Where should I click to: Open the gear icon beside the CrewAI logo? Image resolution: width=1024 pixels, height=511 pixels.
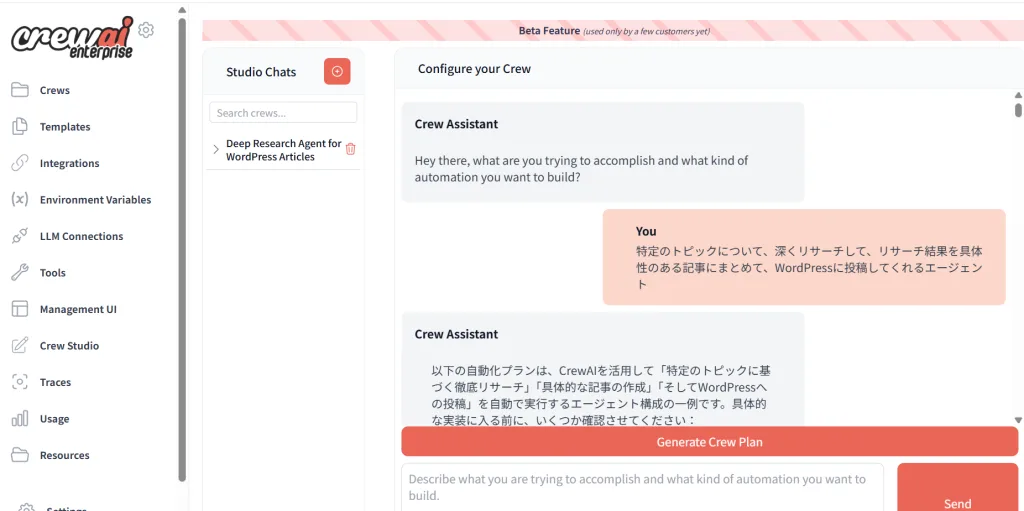click(146, 29)
